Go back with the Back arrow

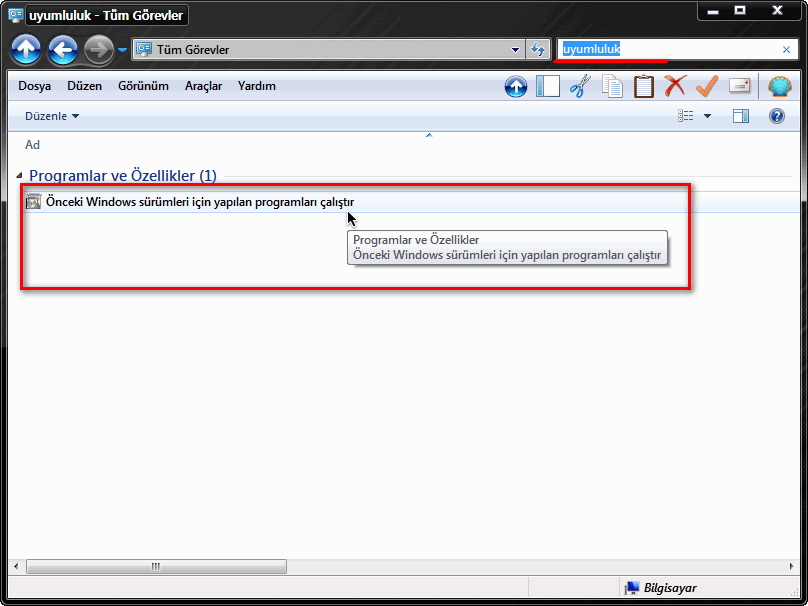pyautogui.click(x=63, y=50)
